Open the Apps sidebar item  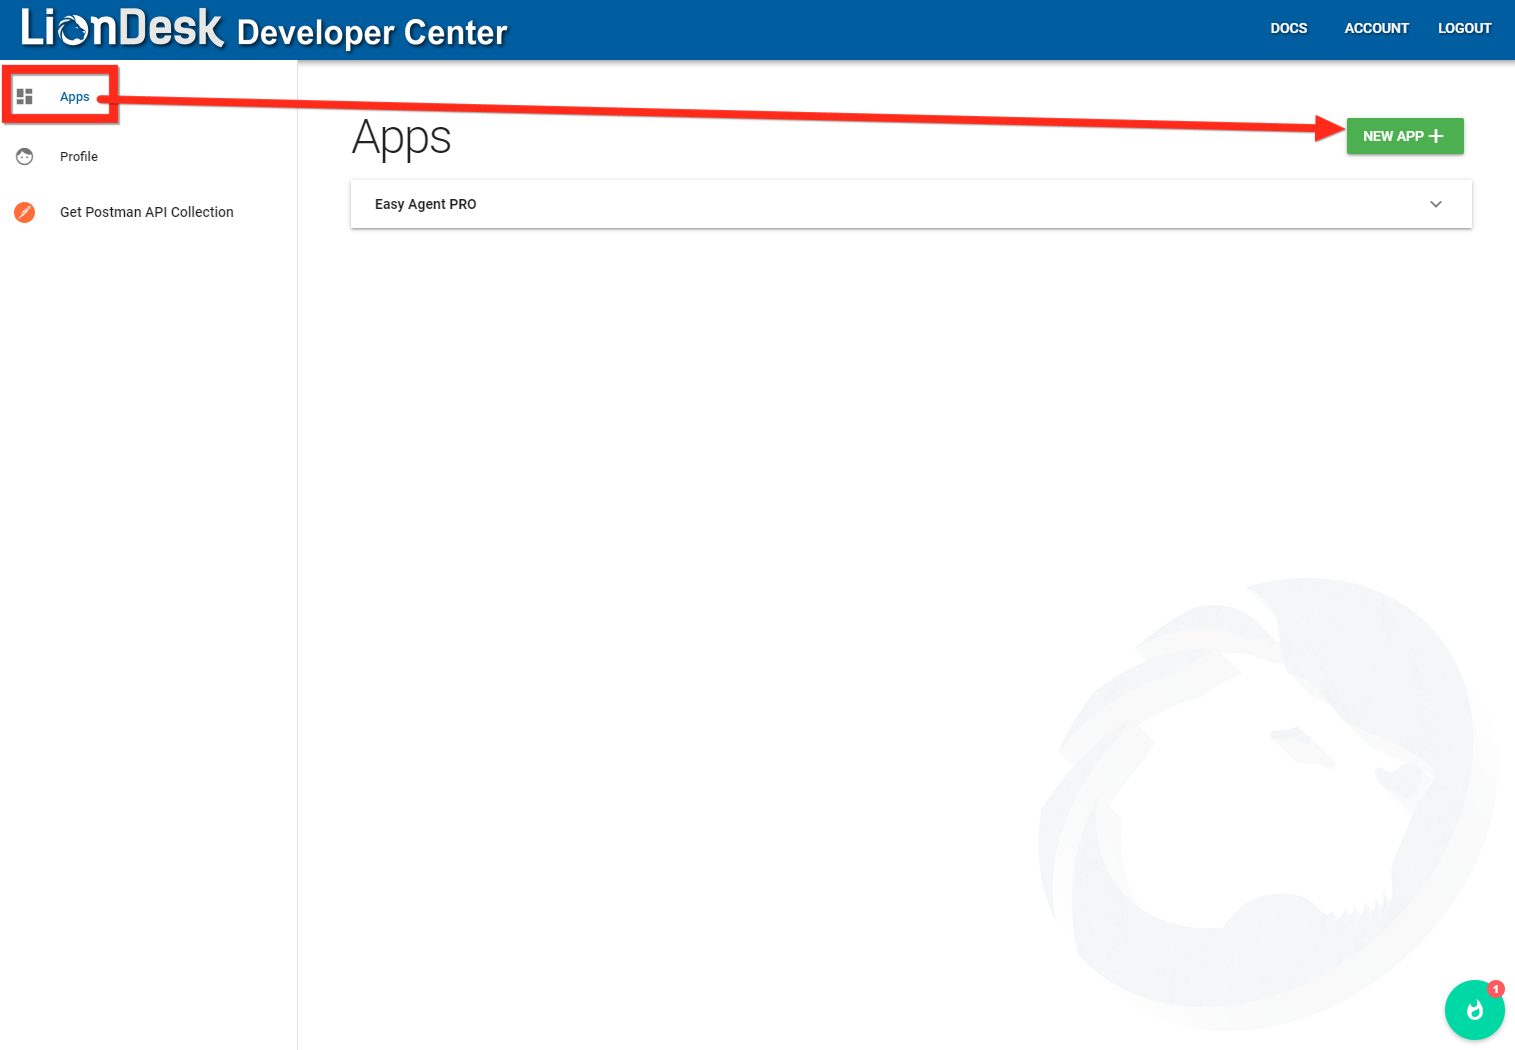pos(75,97)
